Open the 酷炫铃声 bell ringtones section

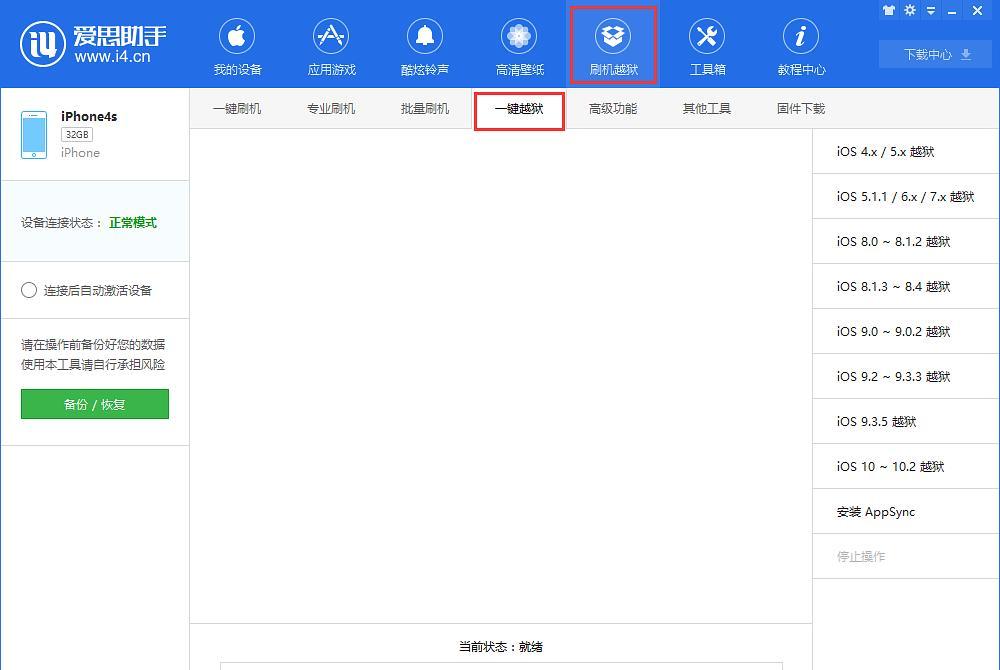click(x=425, y=47)
